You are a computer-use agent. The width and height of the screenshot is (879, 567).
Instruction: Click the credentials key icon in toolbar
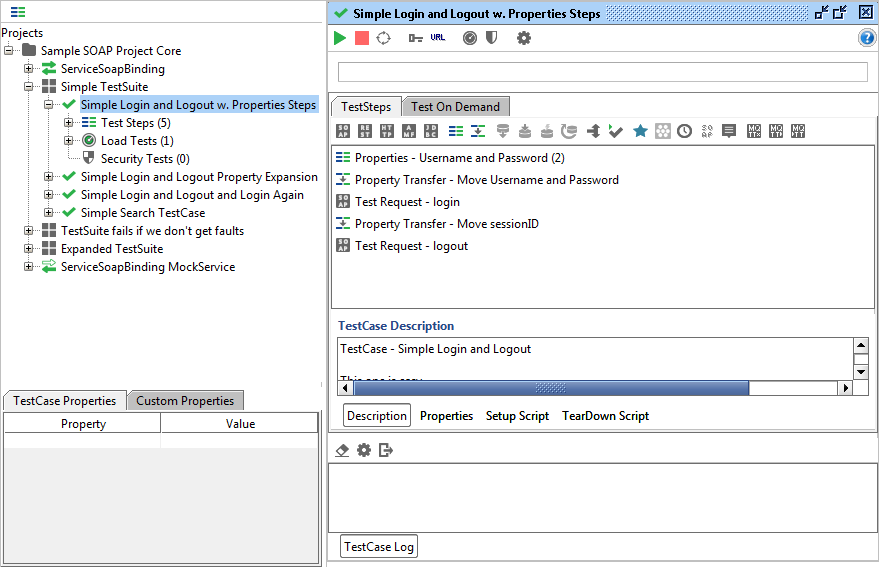[x=415, y=38]
